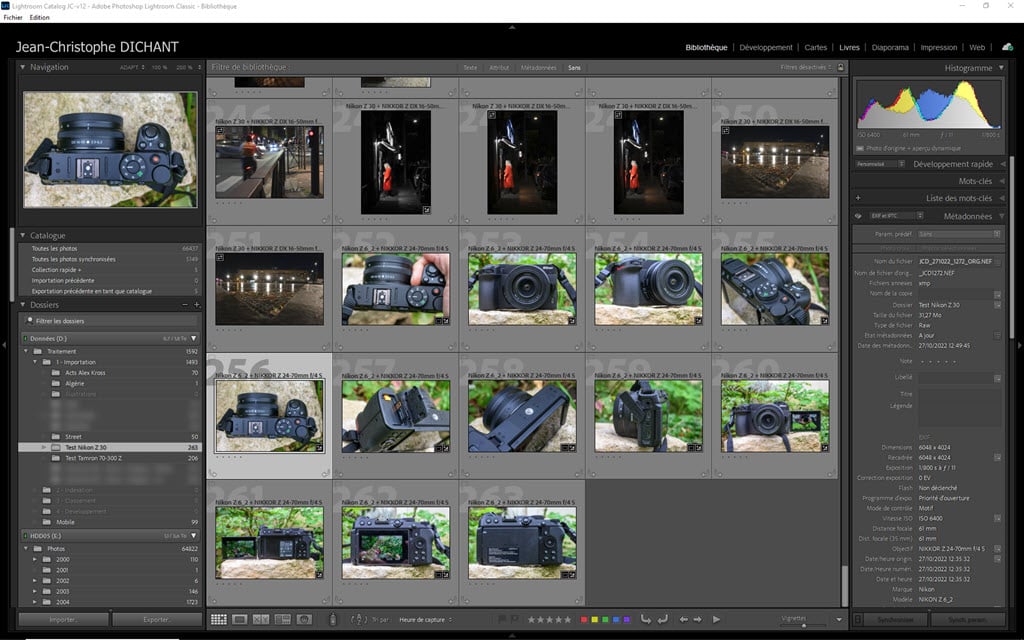Open the People (face) view icon
This screenshot has height=640, width=1024.
coord(304,619)
